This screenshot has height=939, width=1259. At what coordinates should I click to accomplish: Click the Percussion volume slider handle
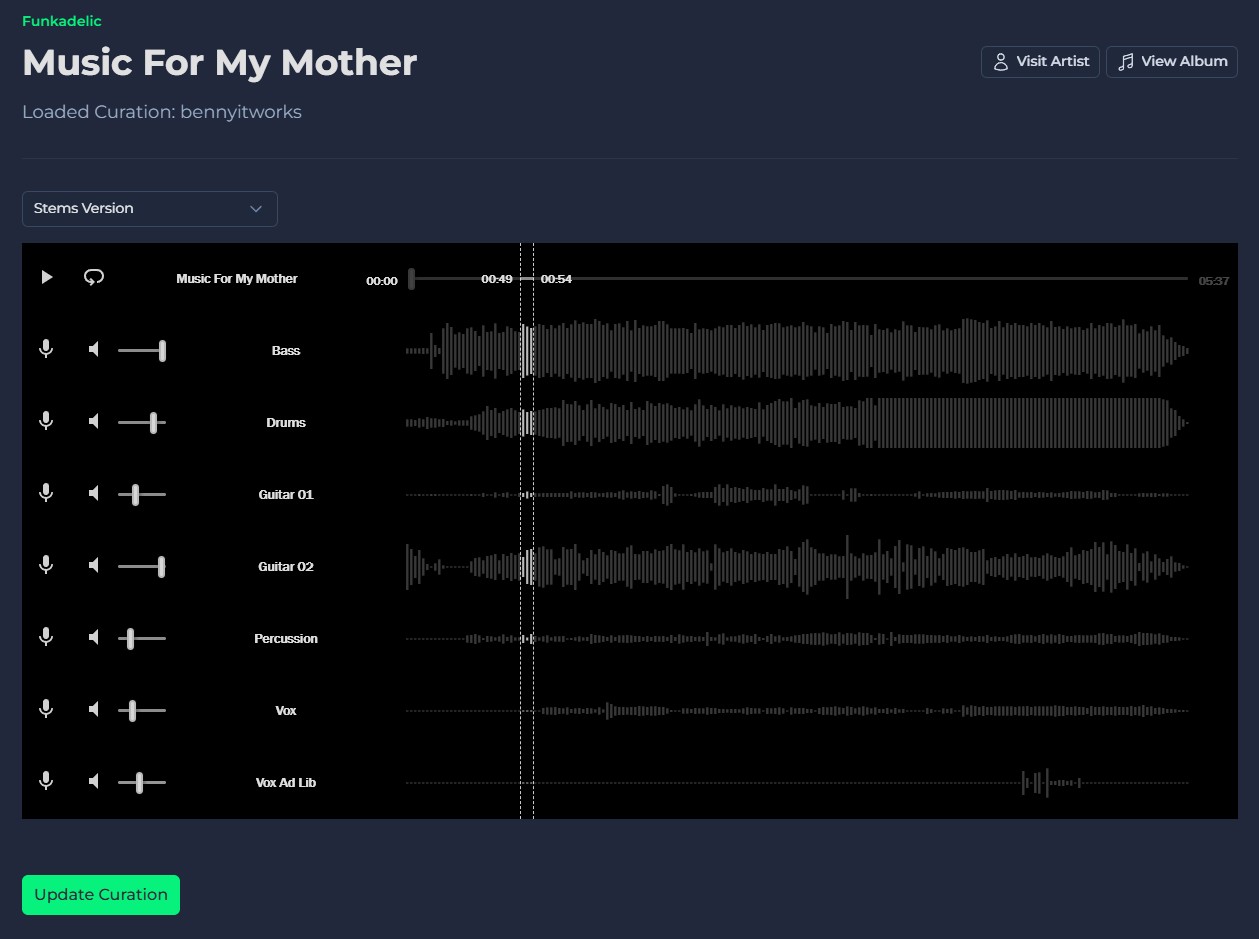click(x=130, y=638)
